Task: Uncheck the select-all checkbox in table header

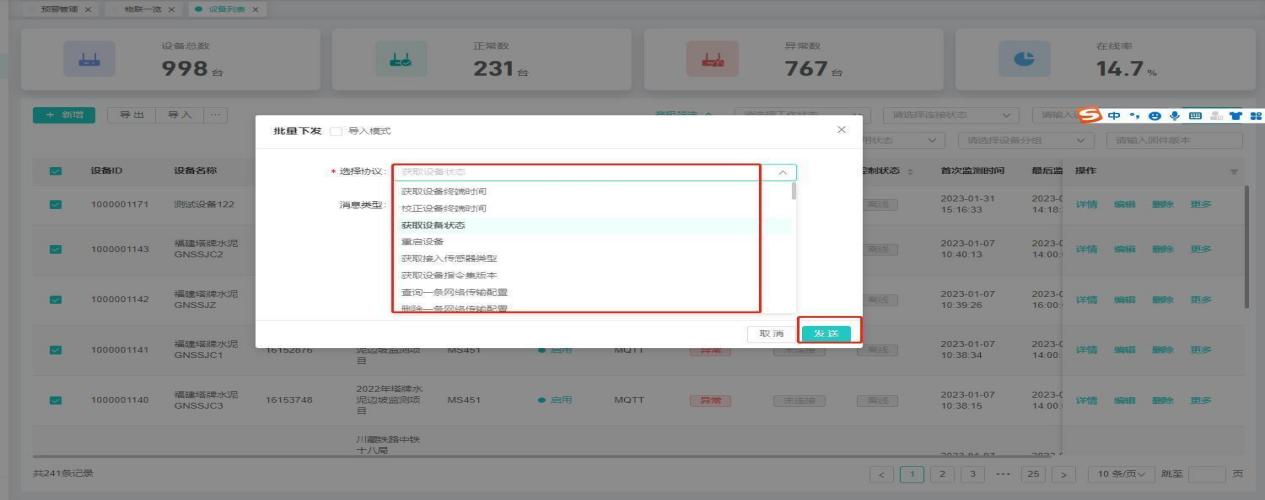Action: (56, 170)
